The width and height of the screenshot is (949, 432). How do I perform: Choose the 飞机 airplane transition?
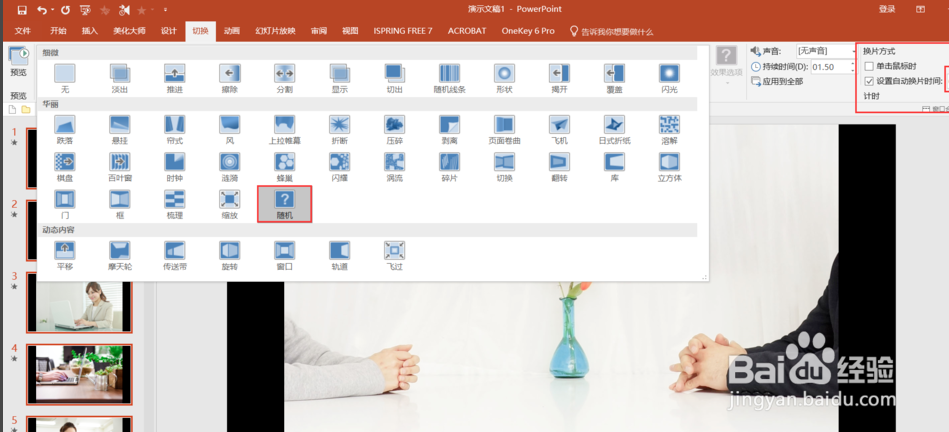click(x=559, y=129)
